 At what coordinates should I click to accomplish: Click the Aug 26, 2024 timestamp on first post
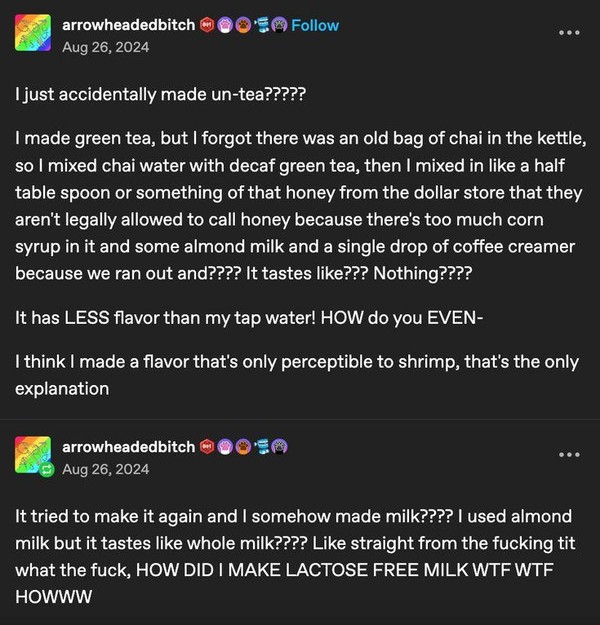tap(106, 47)
